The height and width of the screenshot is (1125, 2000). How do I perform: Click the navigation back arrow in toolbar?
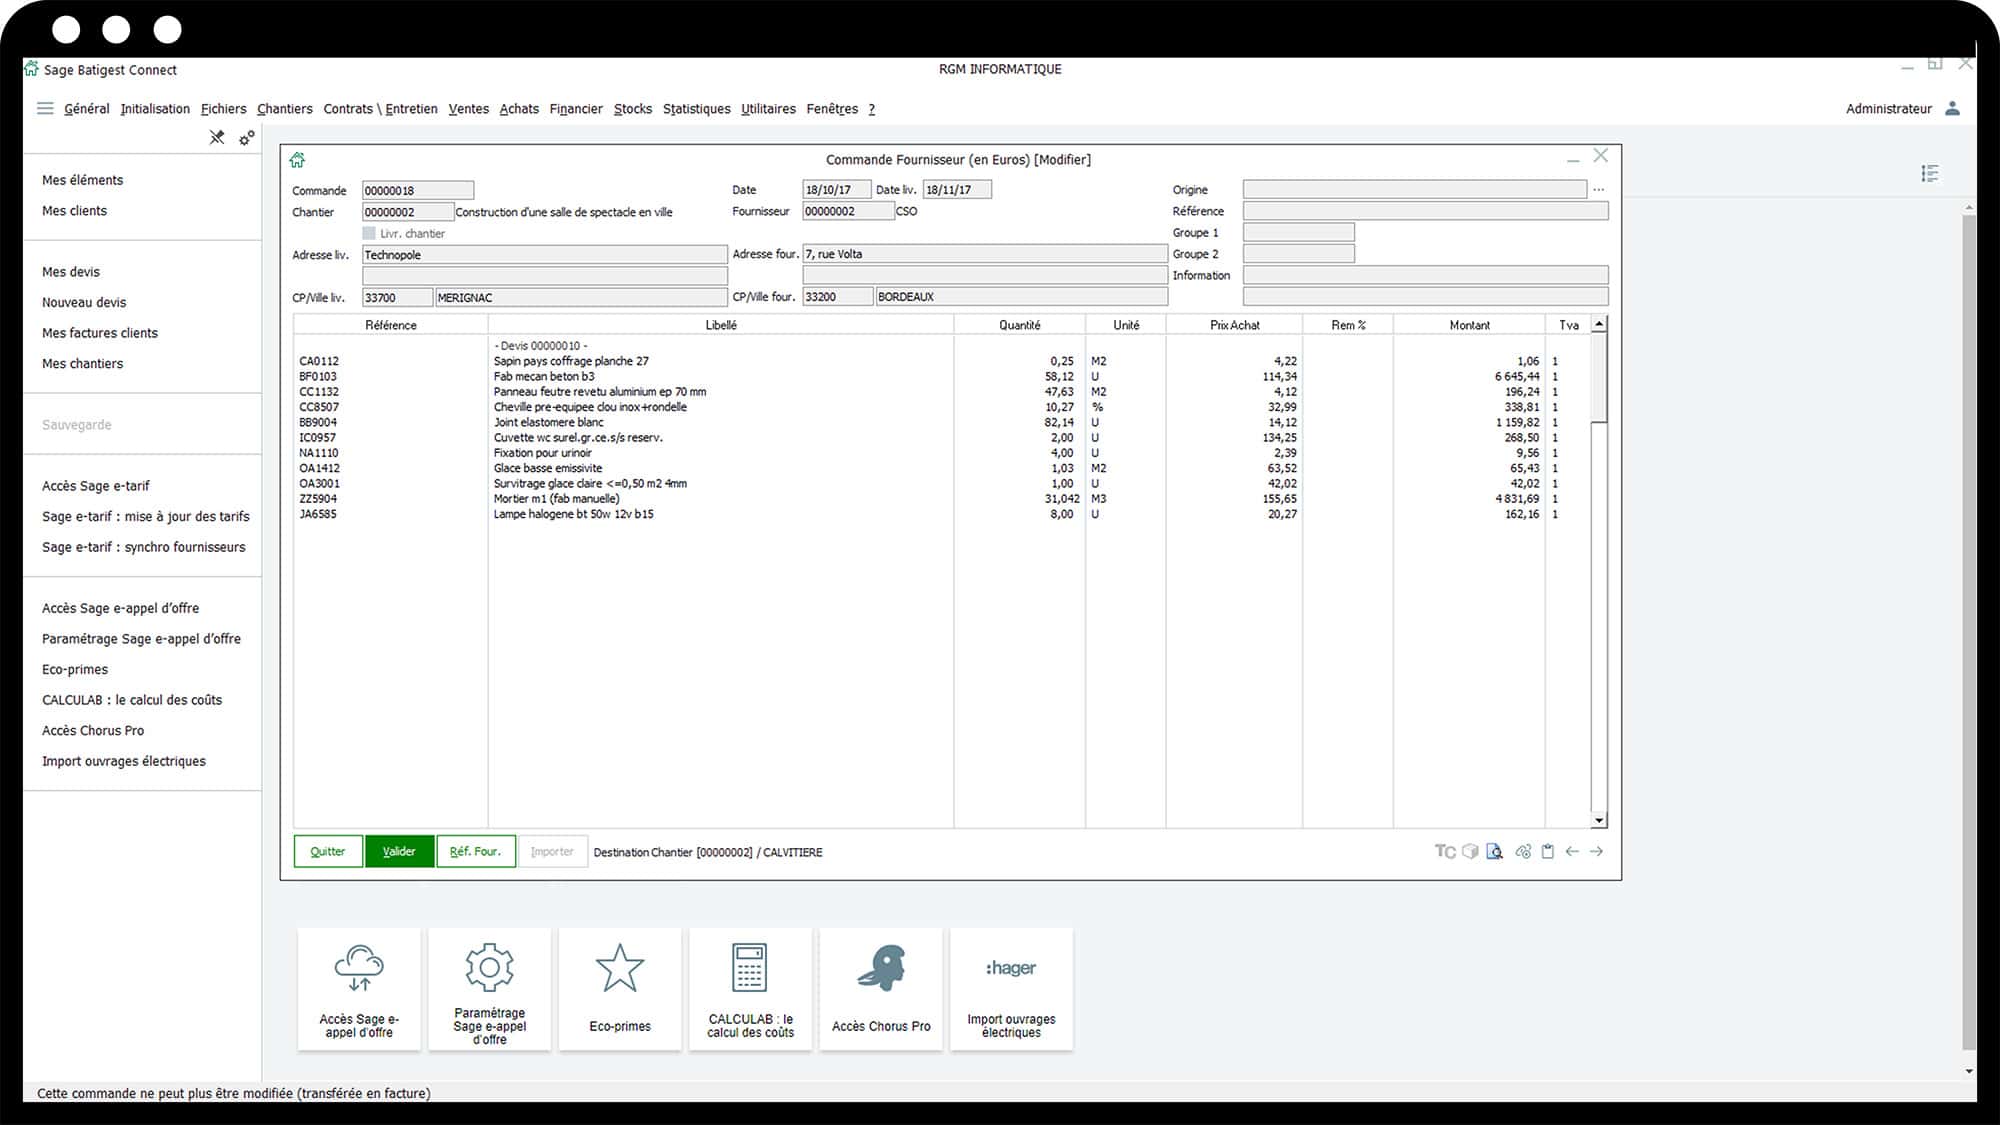click(x=1571, y=852)
